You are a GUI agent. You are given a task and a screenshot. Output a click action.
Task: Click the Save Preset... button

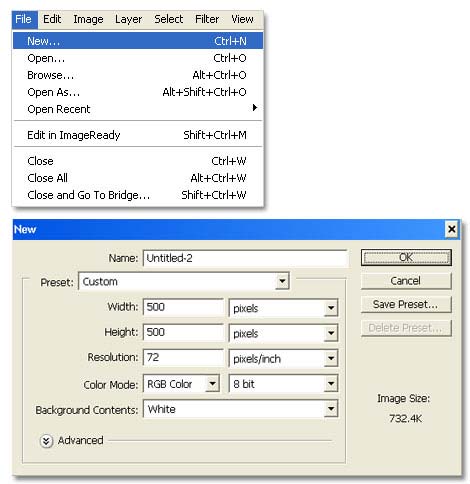coord(406,304)
